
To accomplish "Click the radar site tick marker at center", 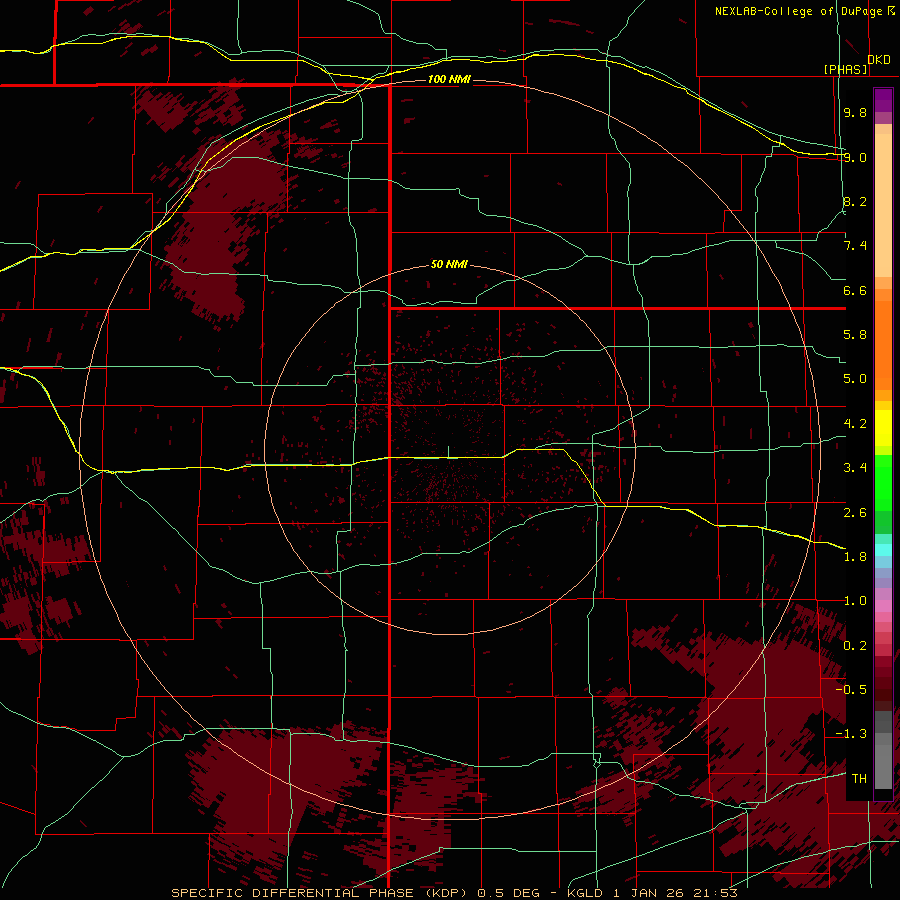I will pyautogui.click(x=448, y=452).
